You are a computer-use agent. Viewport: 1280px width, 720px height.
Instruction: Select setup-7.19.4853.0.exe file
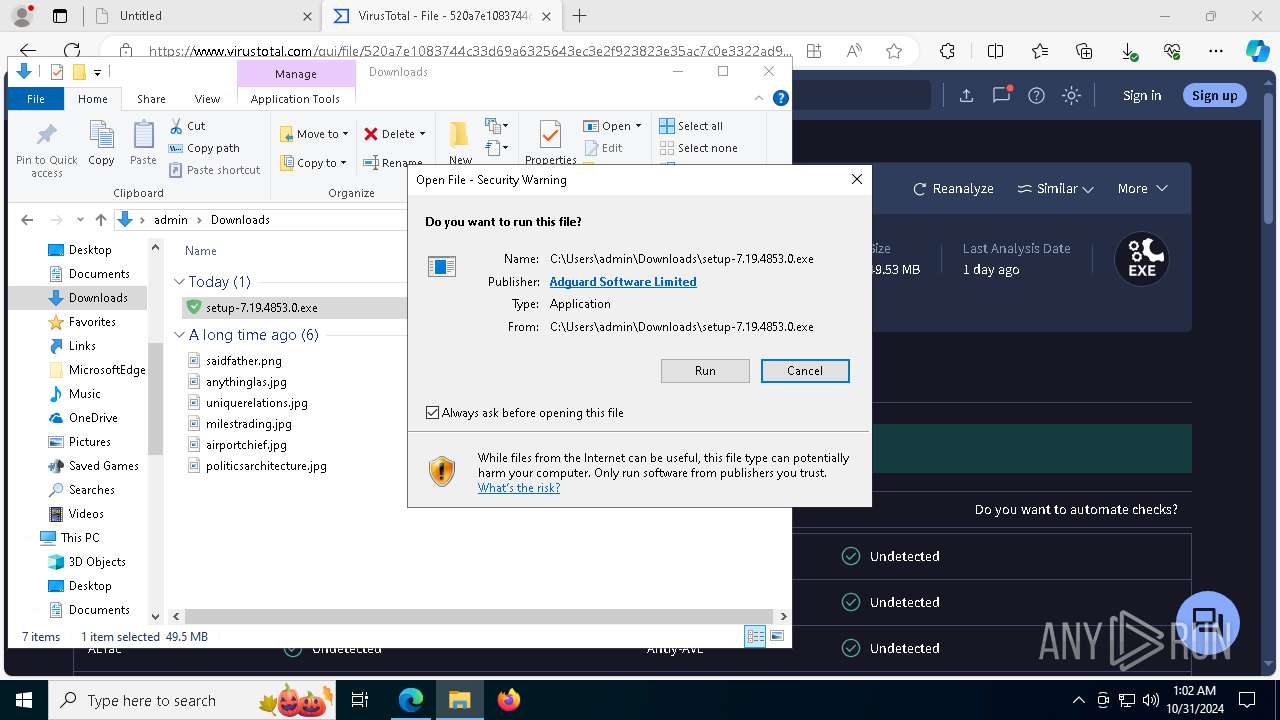point(262,308)
